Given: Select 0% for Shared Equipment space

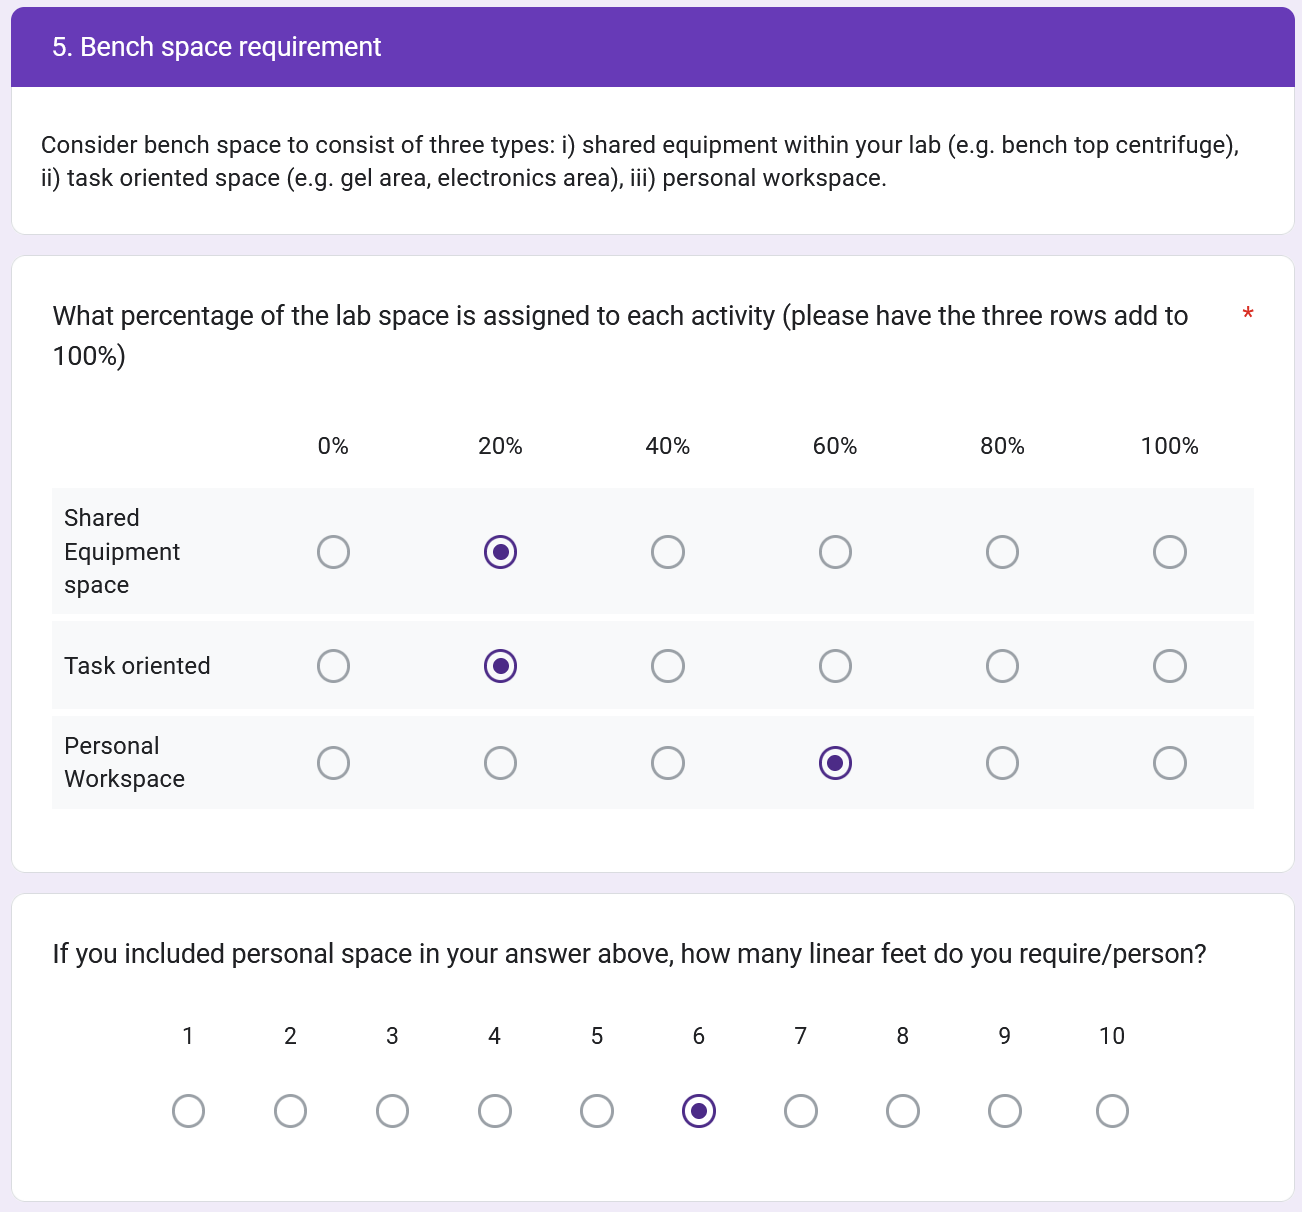Looking at the screenshot, I should click(333, 552).
